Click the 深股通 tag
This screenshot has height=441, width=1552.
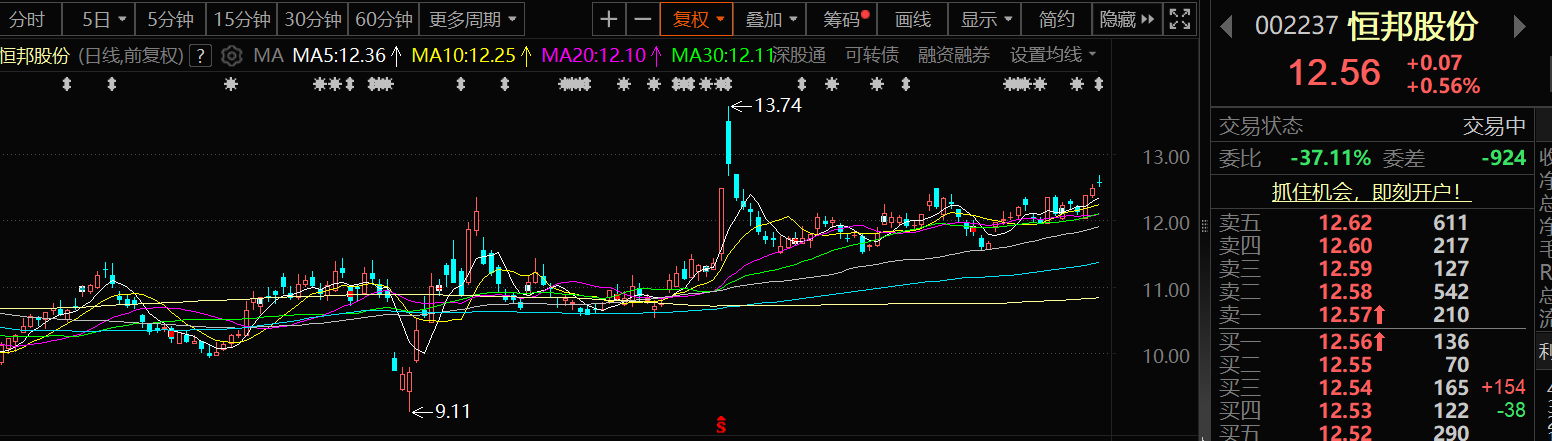(x=799, y=55)
